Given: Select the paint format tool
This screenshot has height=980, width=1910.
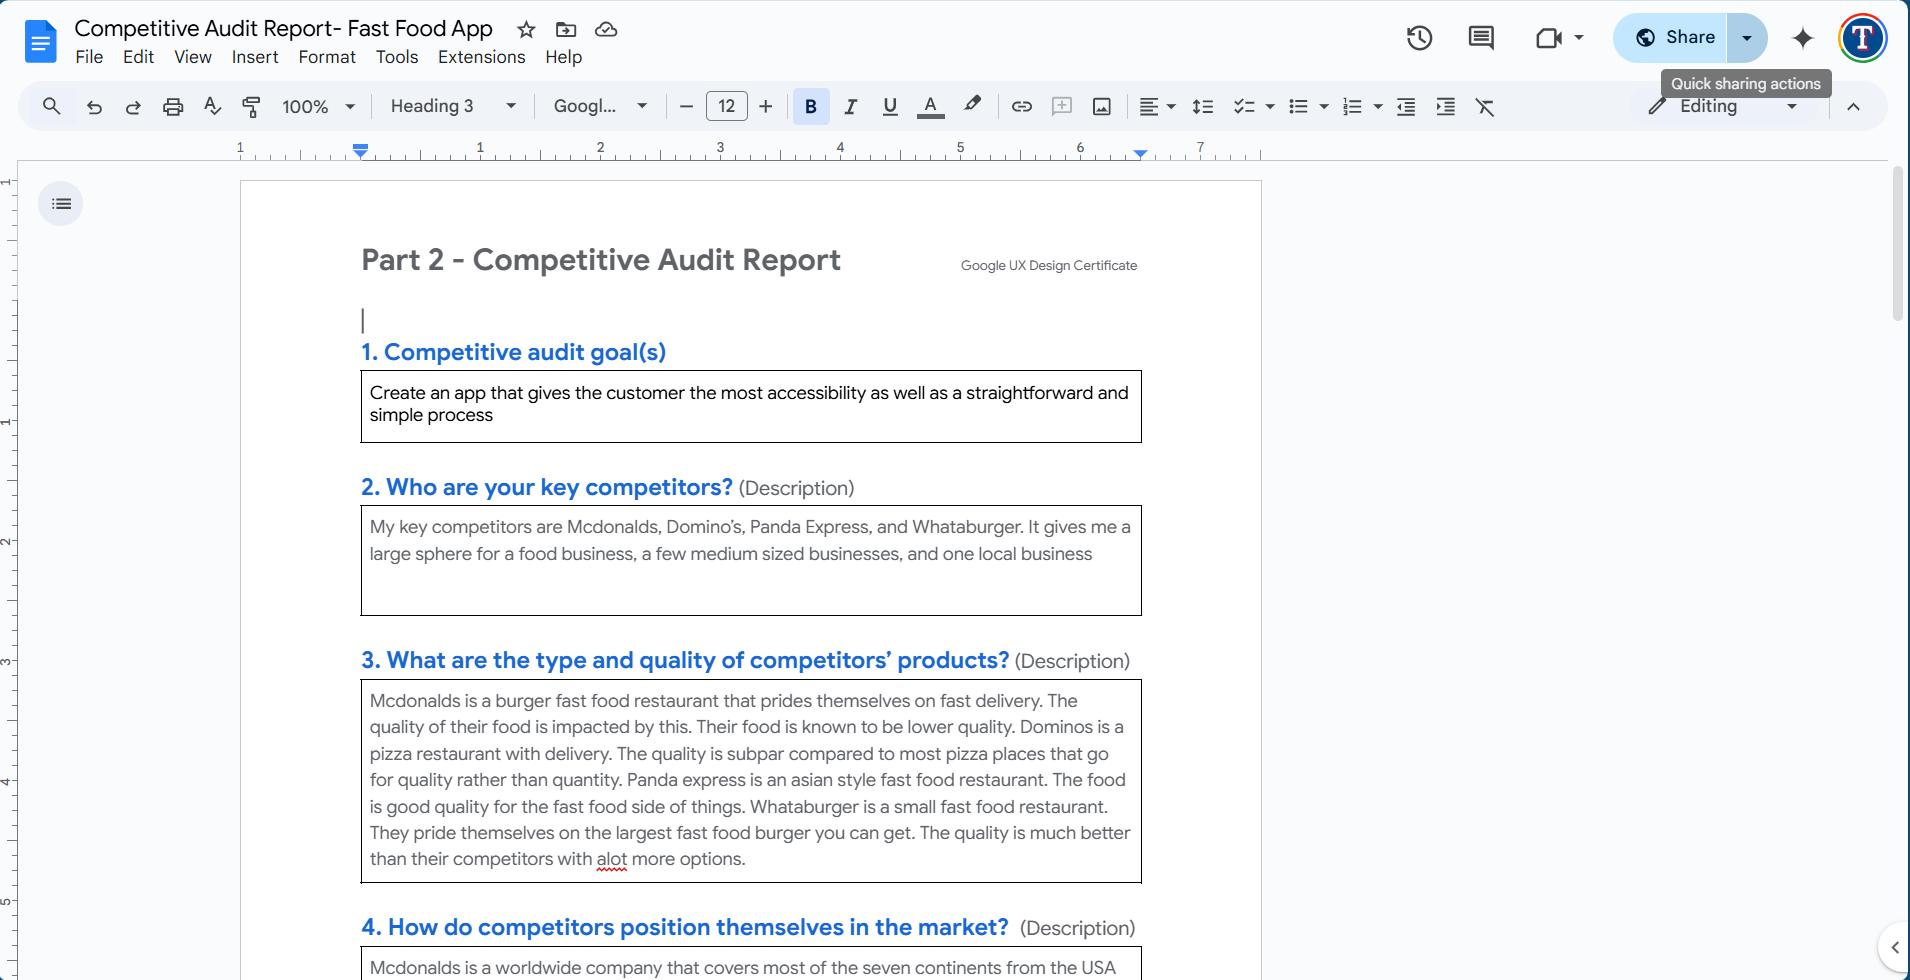Looking at the screenshot, I should pos(251,106).
